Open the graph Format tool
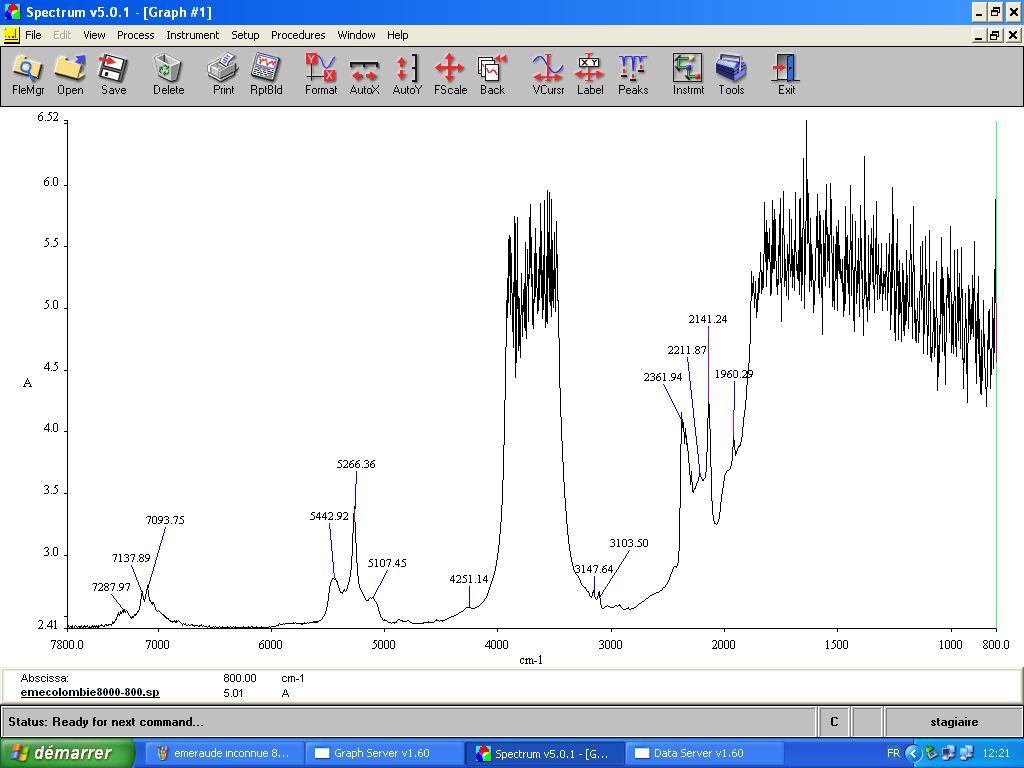This screenshot has height=768, width=1024. (321, 75)
